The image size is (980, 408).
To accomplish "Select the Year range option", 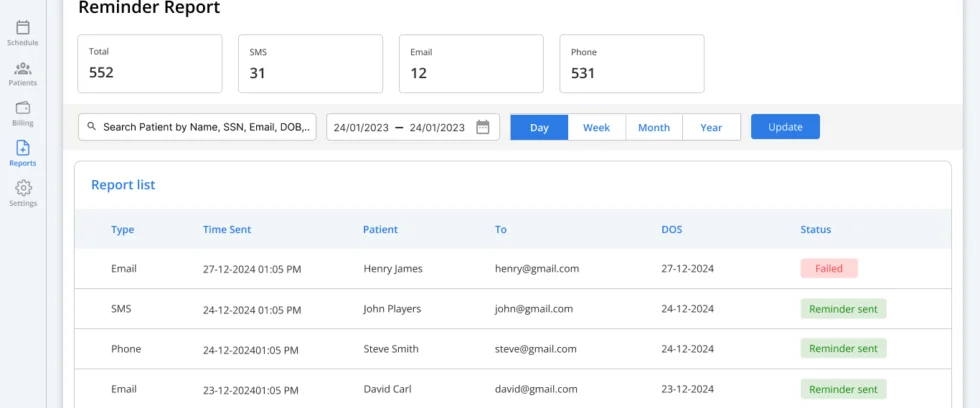I will (x=711, y=127).
